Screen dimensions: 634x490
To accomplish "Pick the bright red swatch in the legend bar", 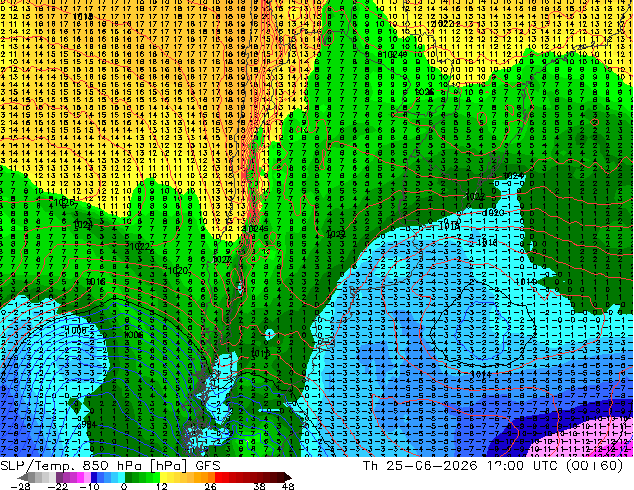I will (x=218, y=477).
